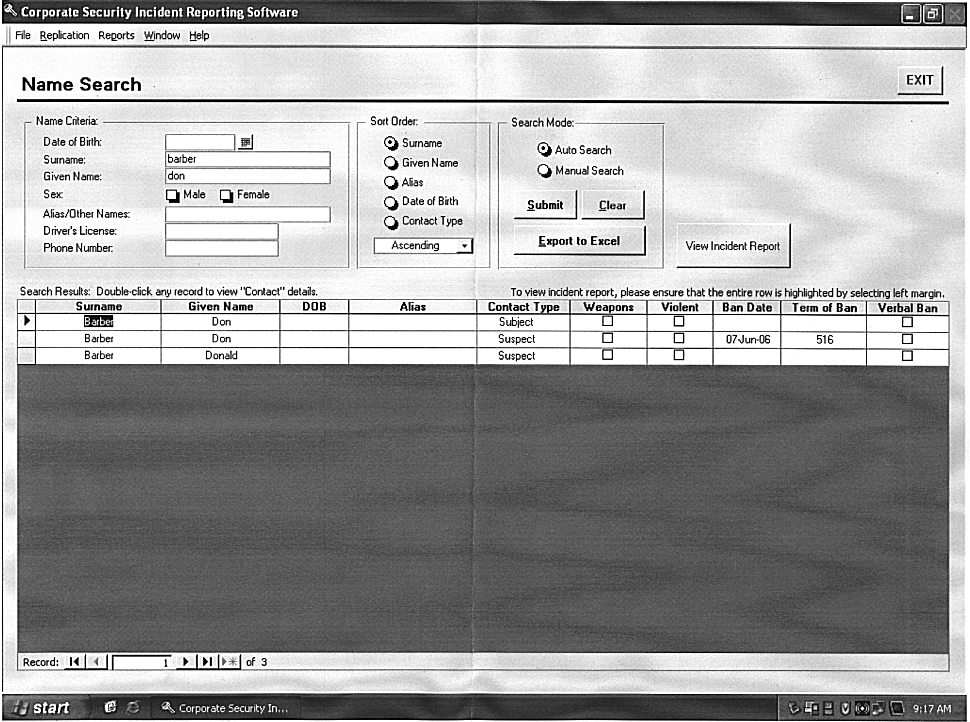The image size is (970, 722).
Task: Open the Ascending sort direction dropdown
Action: [465, 246]
